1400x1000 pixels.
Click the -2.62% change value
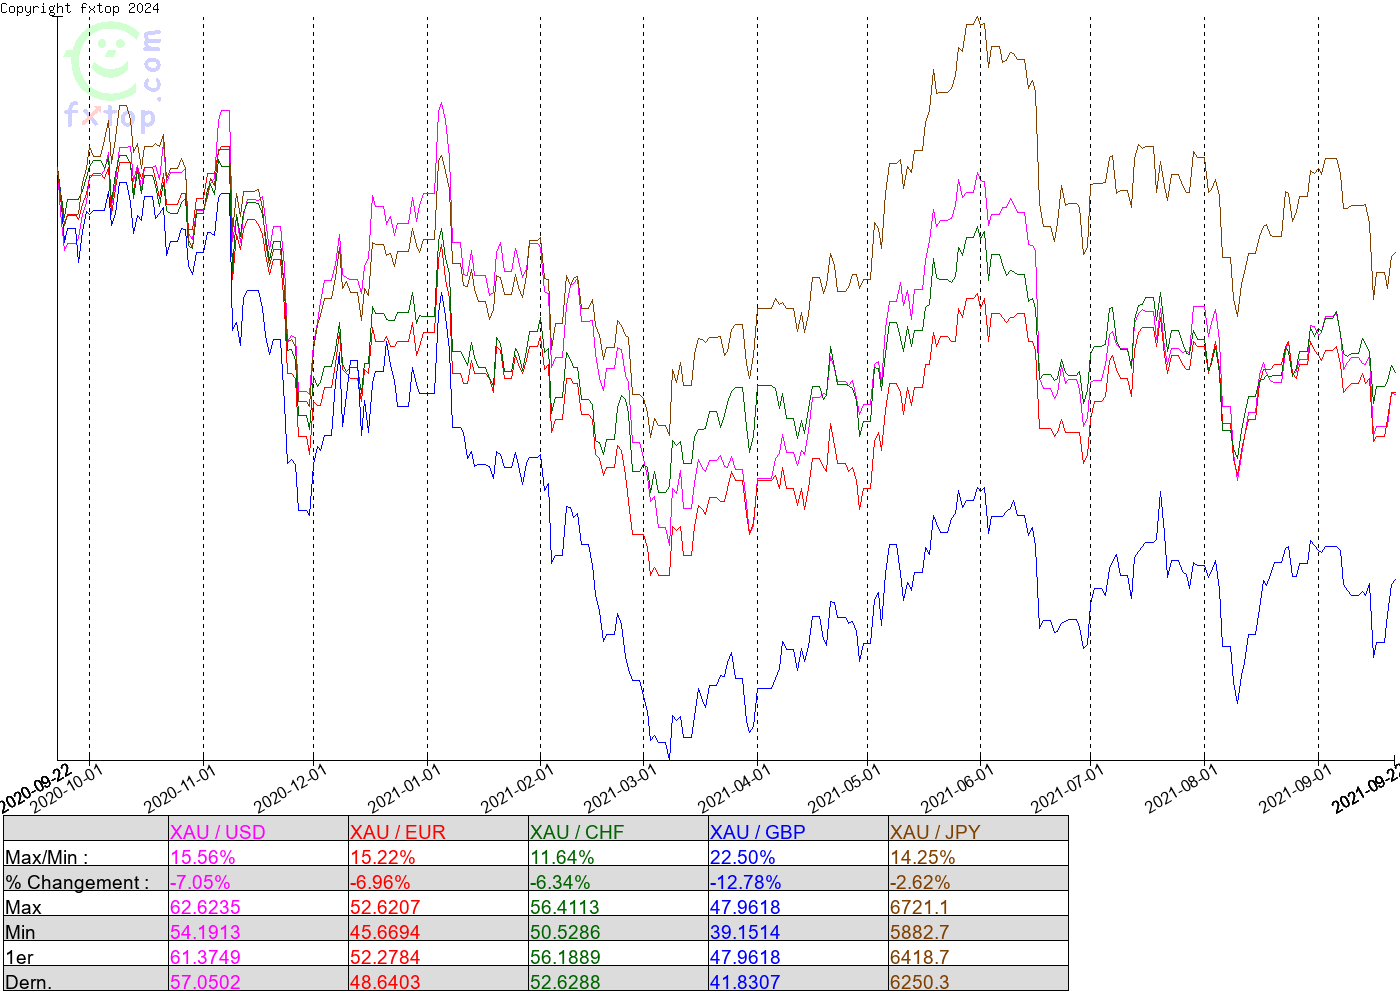(x=920, y=882)
